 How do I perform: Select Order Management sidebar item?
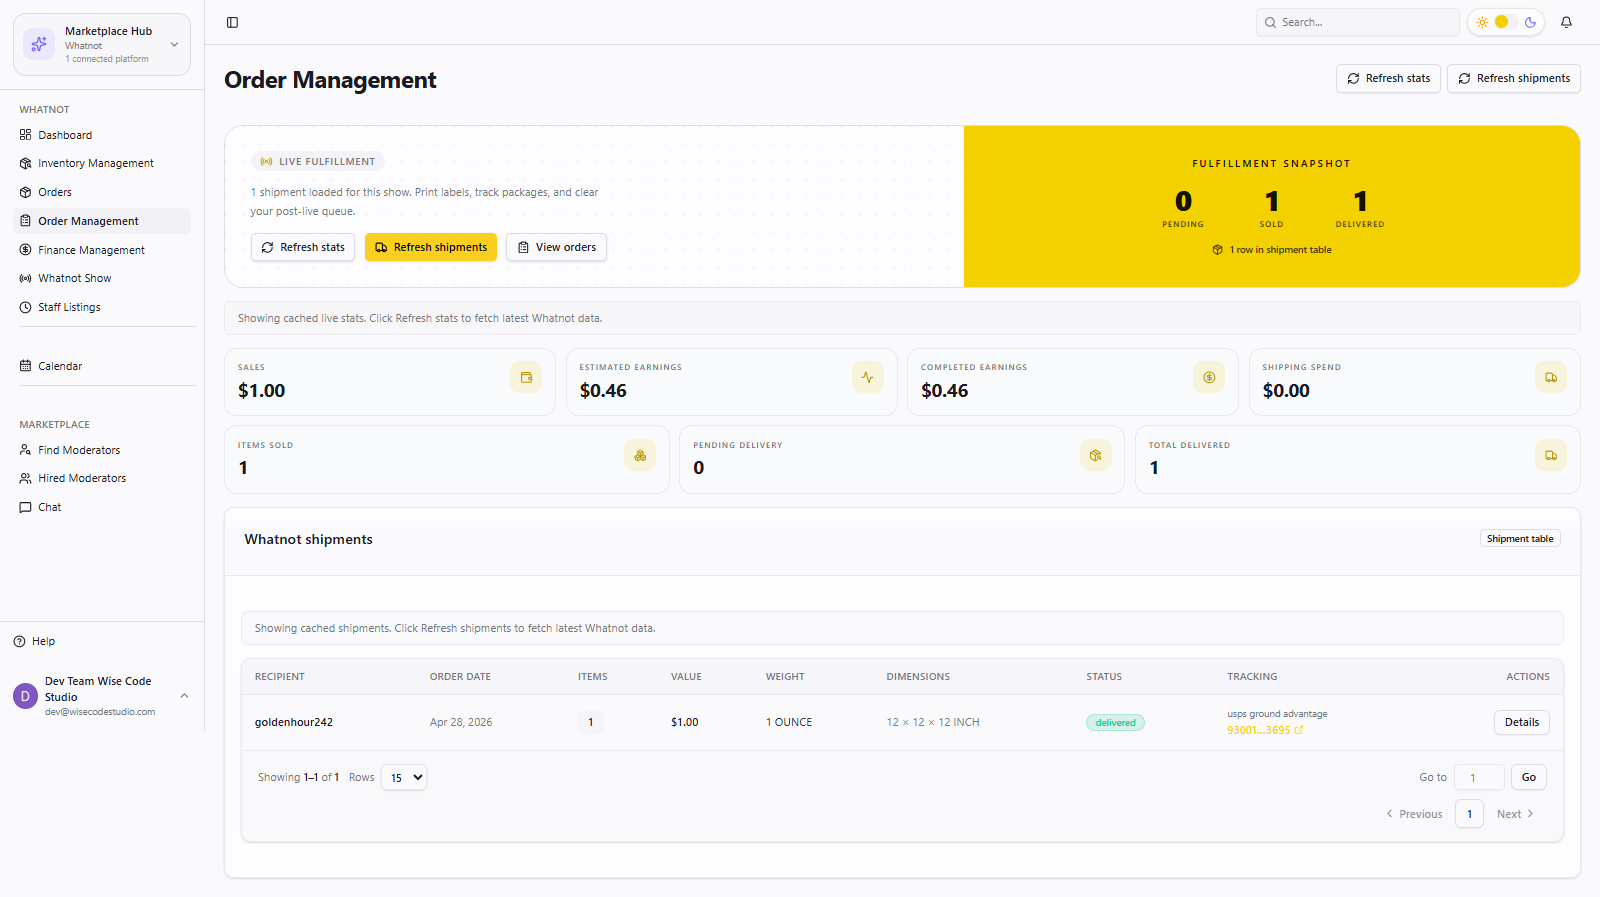pos(101,221)
